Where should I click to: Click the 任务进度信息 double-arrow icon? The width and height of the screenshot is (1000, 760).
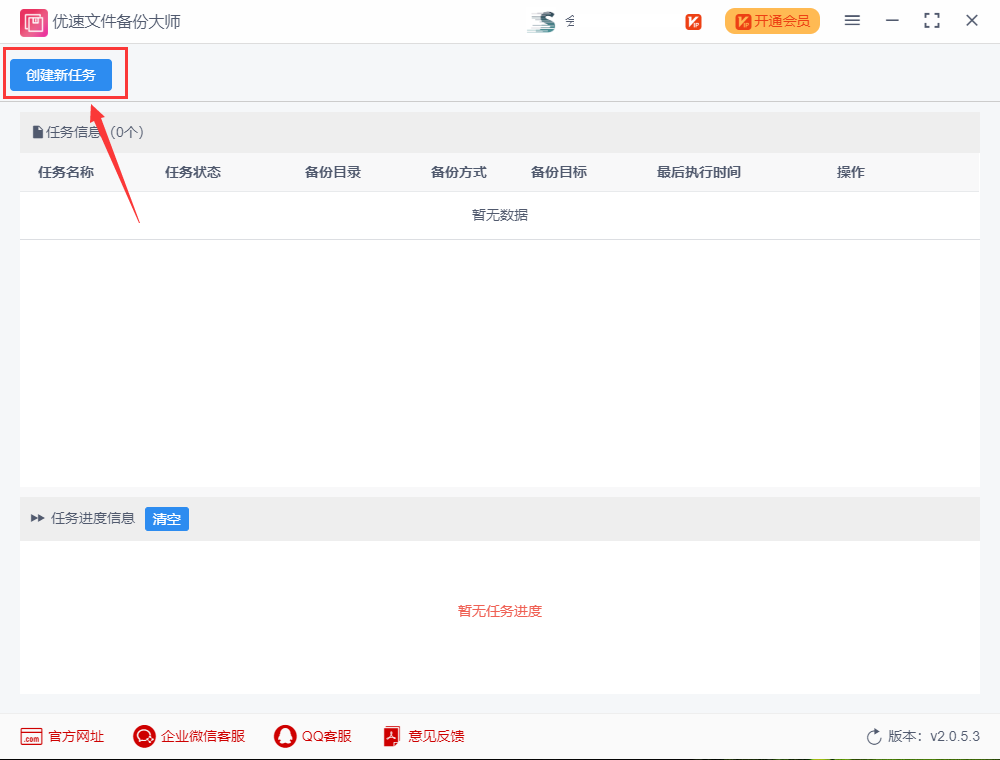38,518
